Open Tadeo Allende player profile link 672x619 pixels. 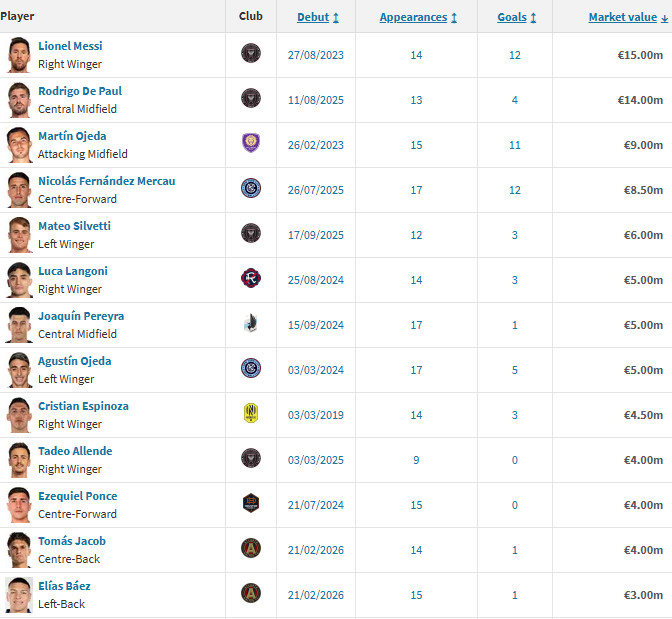point(75,451)
